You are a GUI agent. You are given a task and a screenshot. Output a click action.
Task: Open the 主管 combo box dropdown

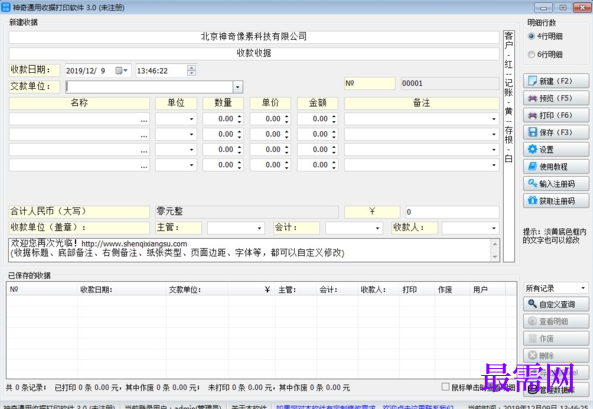point(259,228)
